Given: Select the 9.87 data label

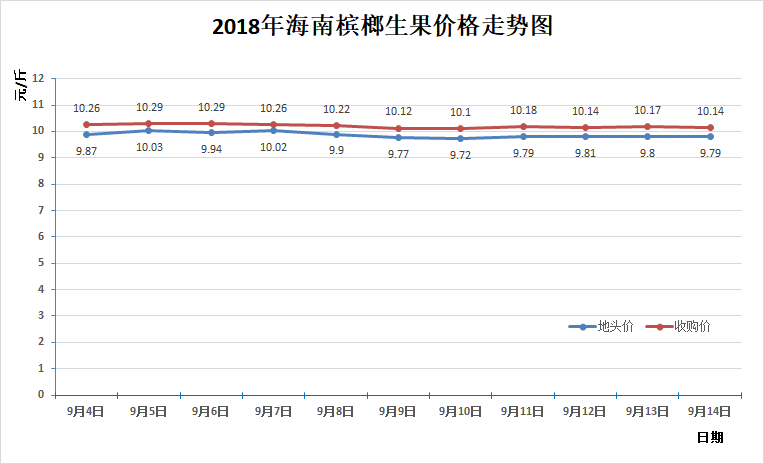Looking at the screenshot, I should [x=87, y=151].
